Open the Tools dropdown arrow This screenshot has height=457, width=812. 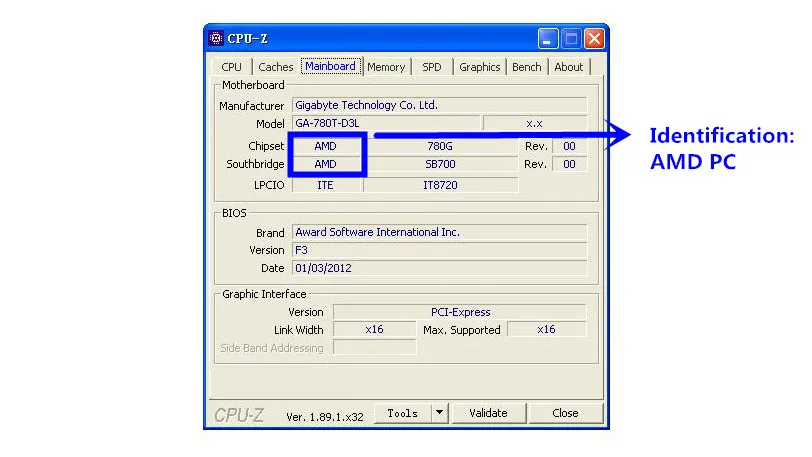pyautogui.click(x=439, y=413)
